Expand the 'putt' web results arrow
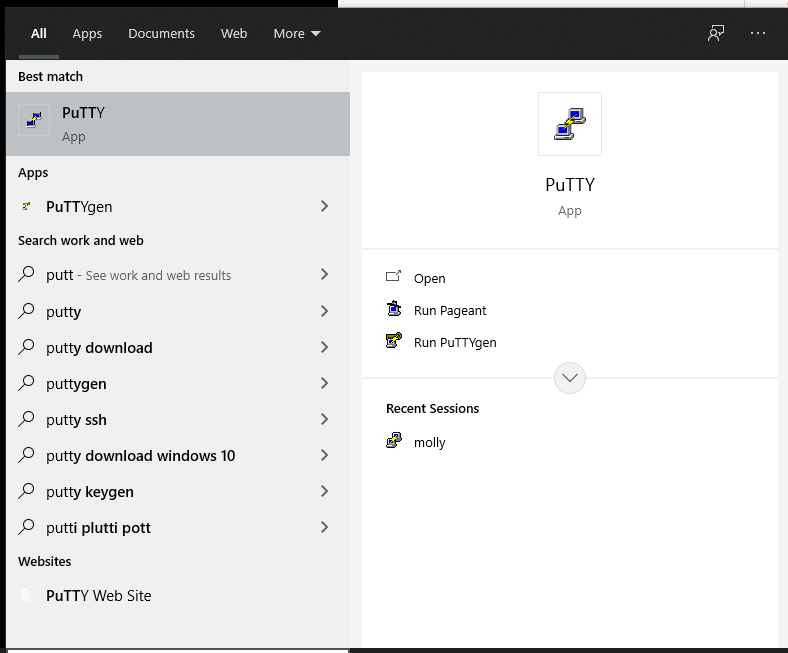The image size is (788, 653). (x=325, y=274)
